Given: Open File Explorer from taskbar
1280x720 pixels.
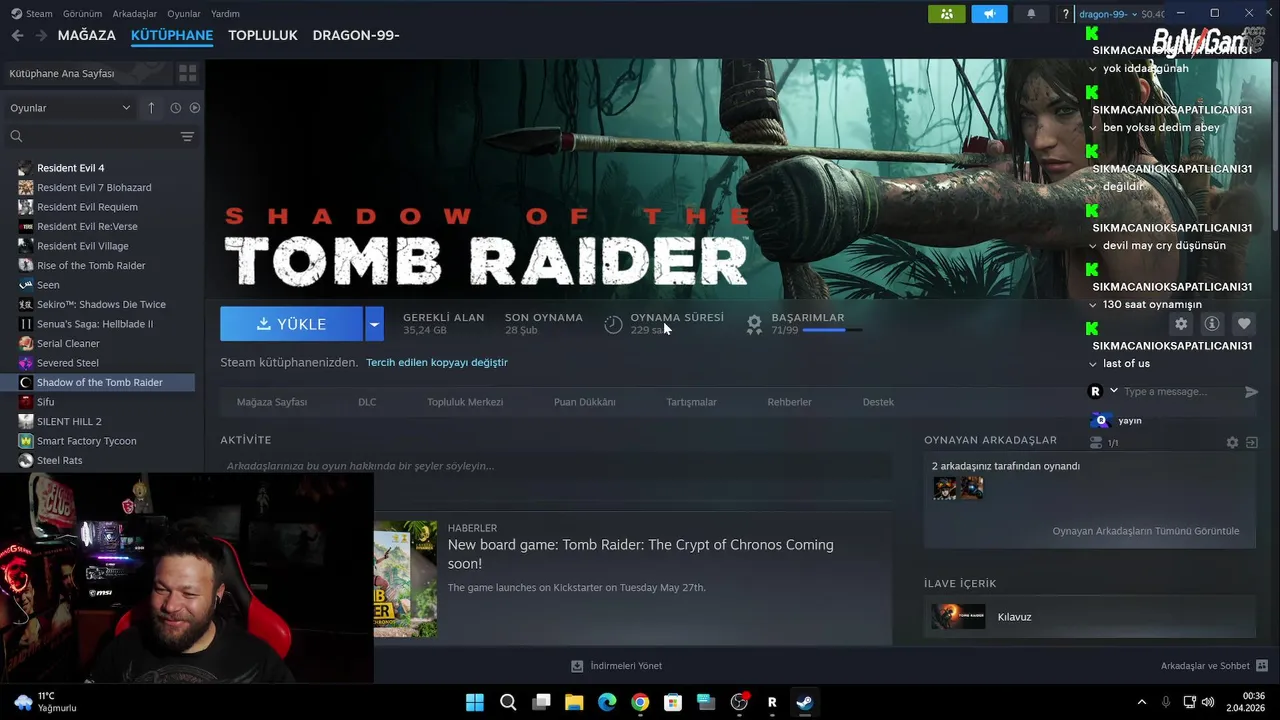Looking at the screenshot, I should point(574,702).
